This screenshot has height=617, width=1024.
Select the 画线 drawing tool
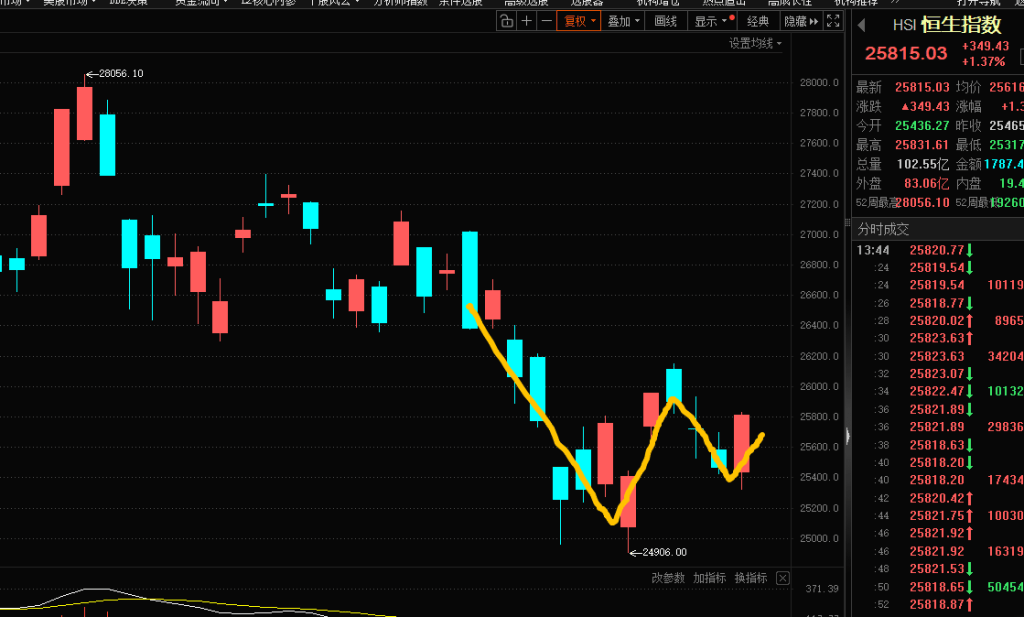(665, 21)
